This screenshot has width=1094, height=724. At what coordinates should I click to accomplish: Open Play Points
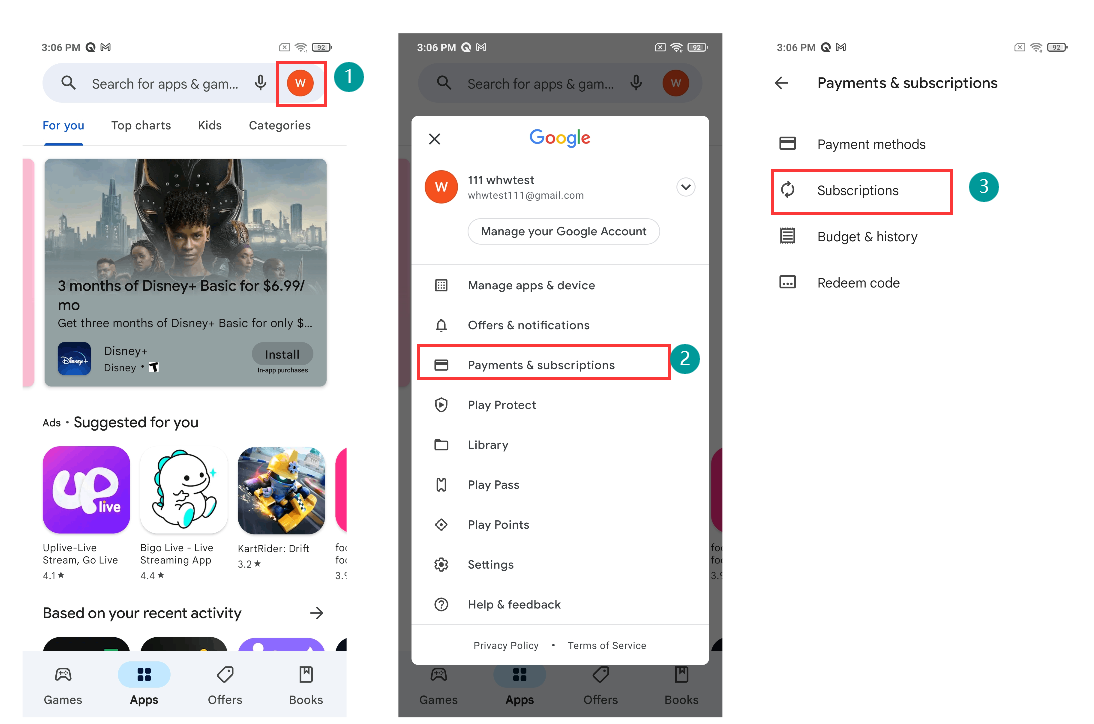560,525
